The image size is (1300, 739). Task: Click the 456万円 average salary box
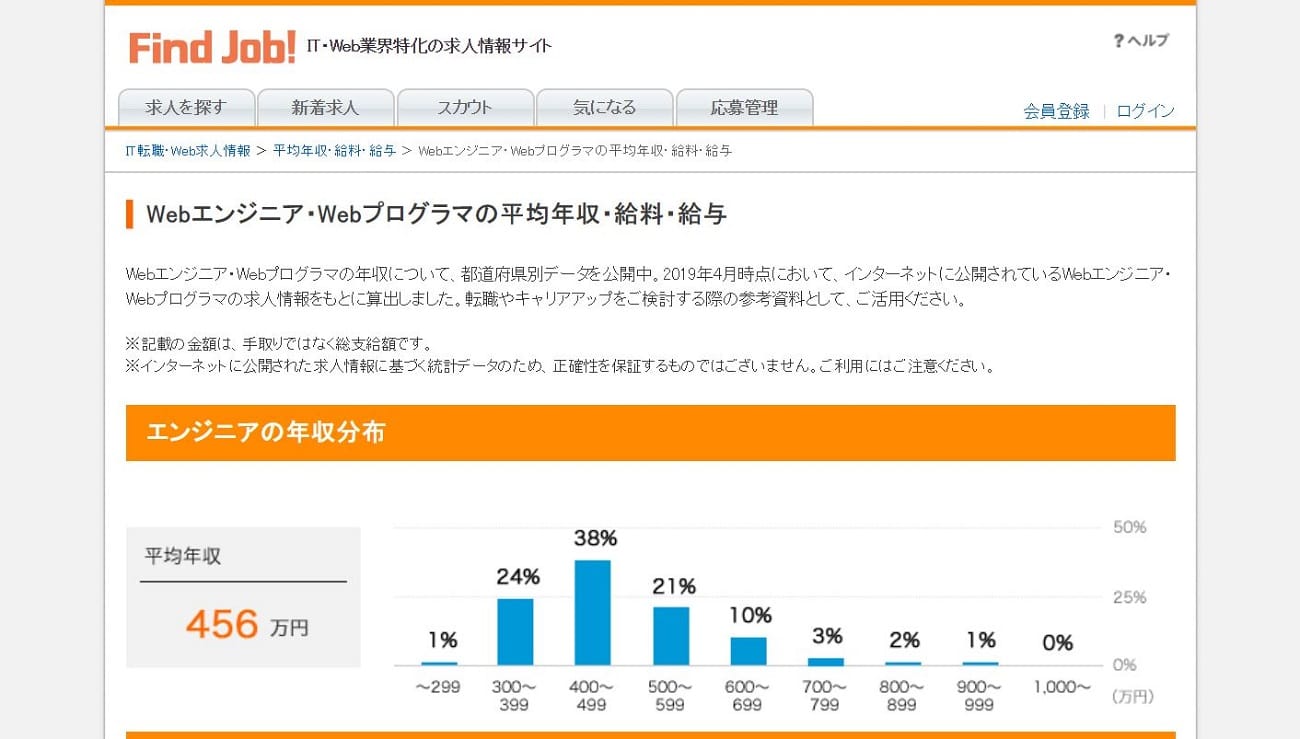click(243, 597)
